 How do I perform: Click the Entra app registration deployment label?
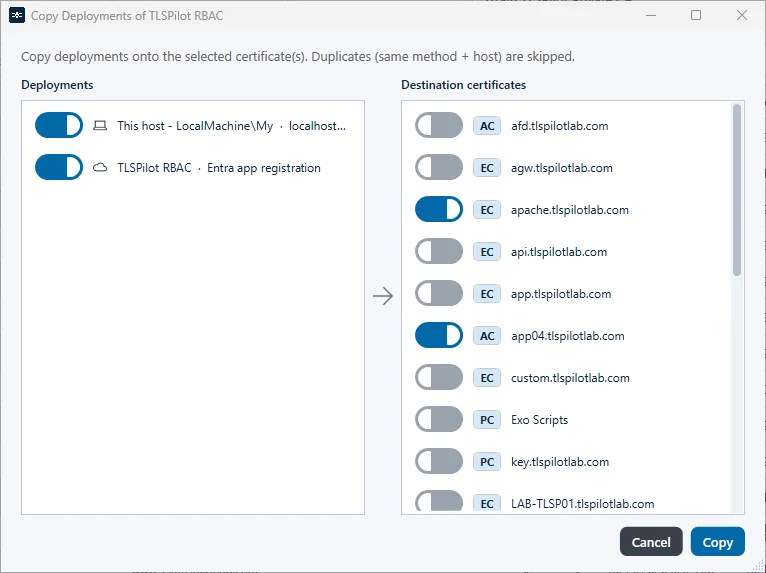(264, 168)
